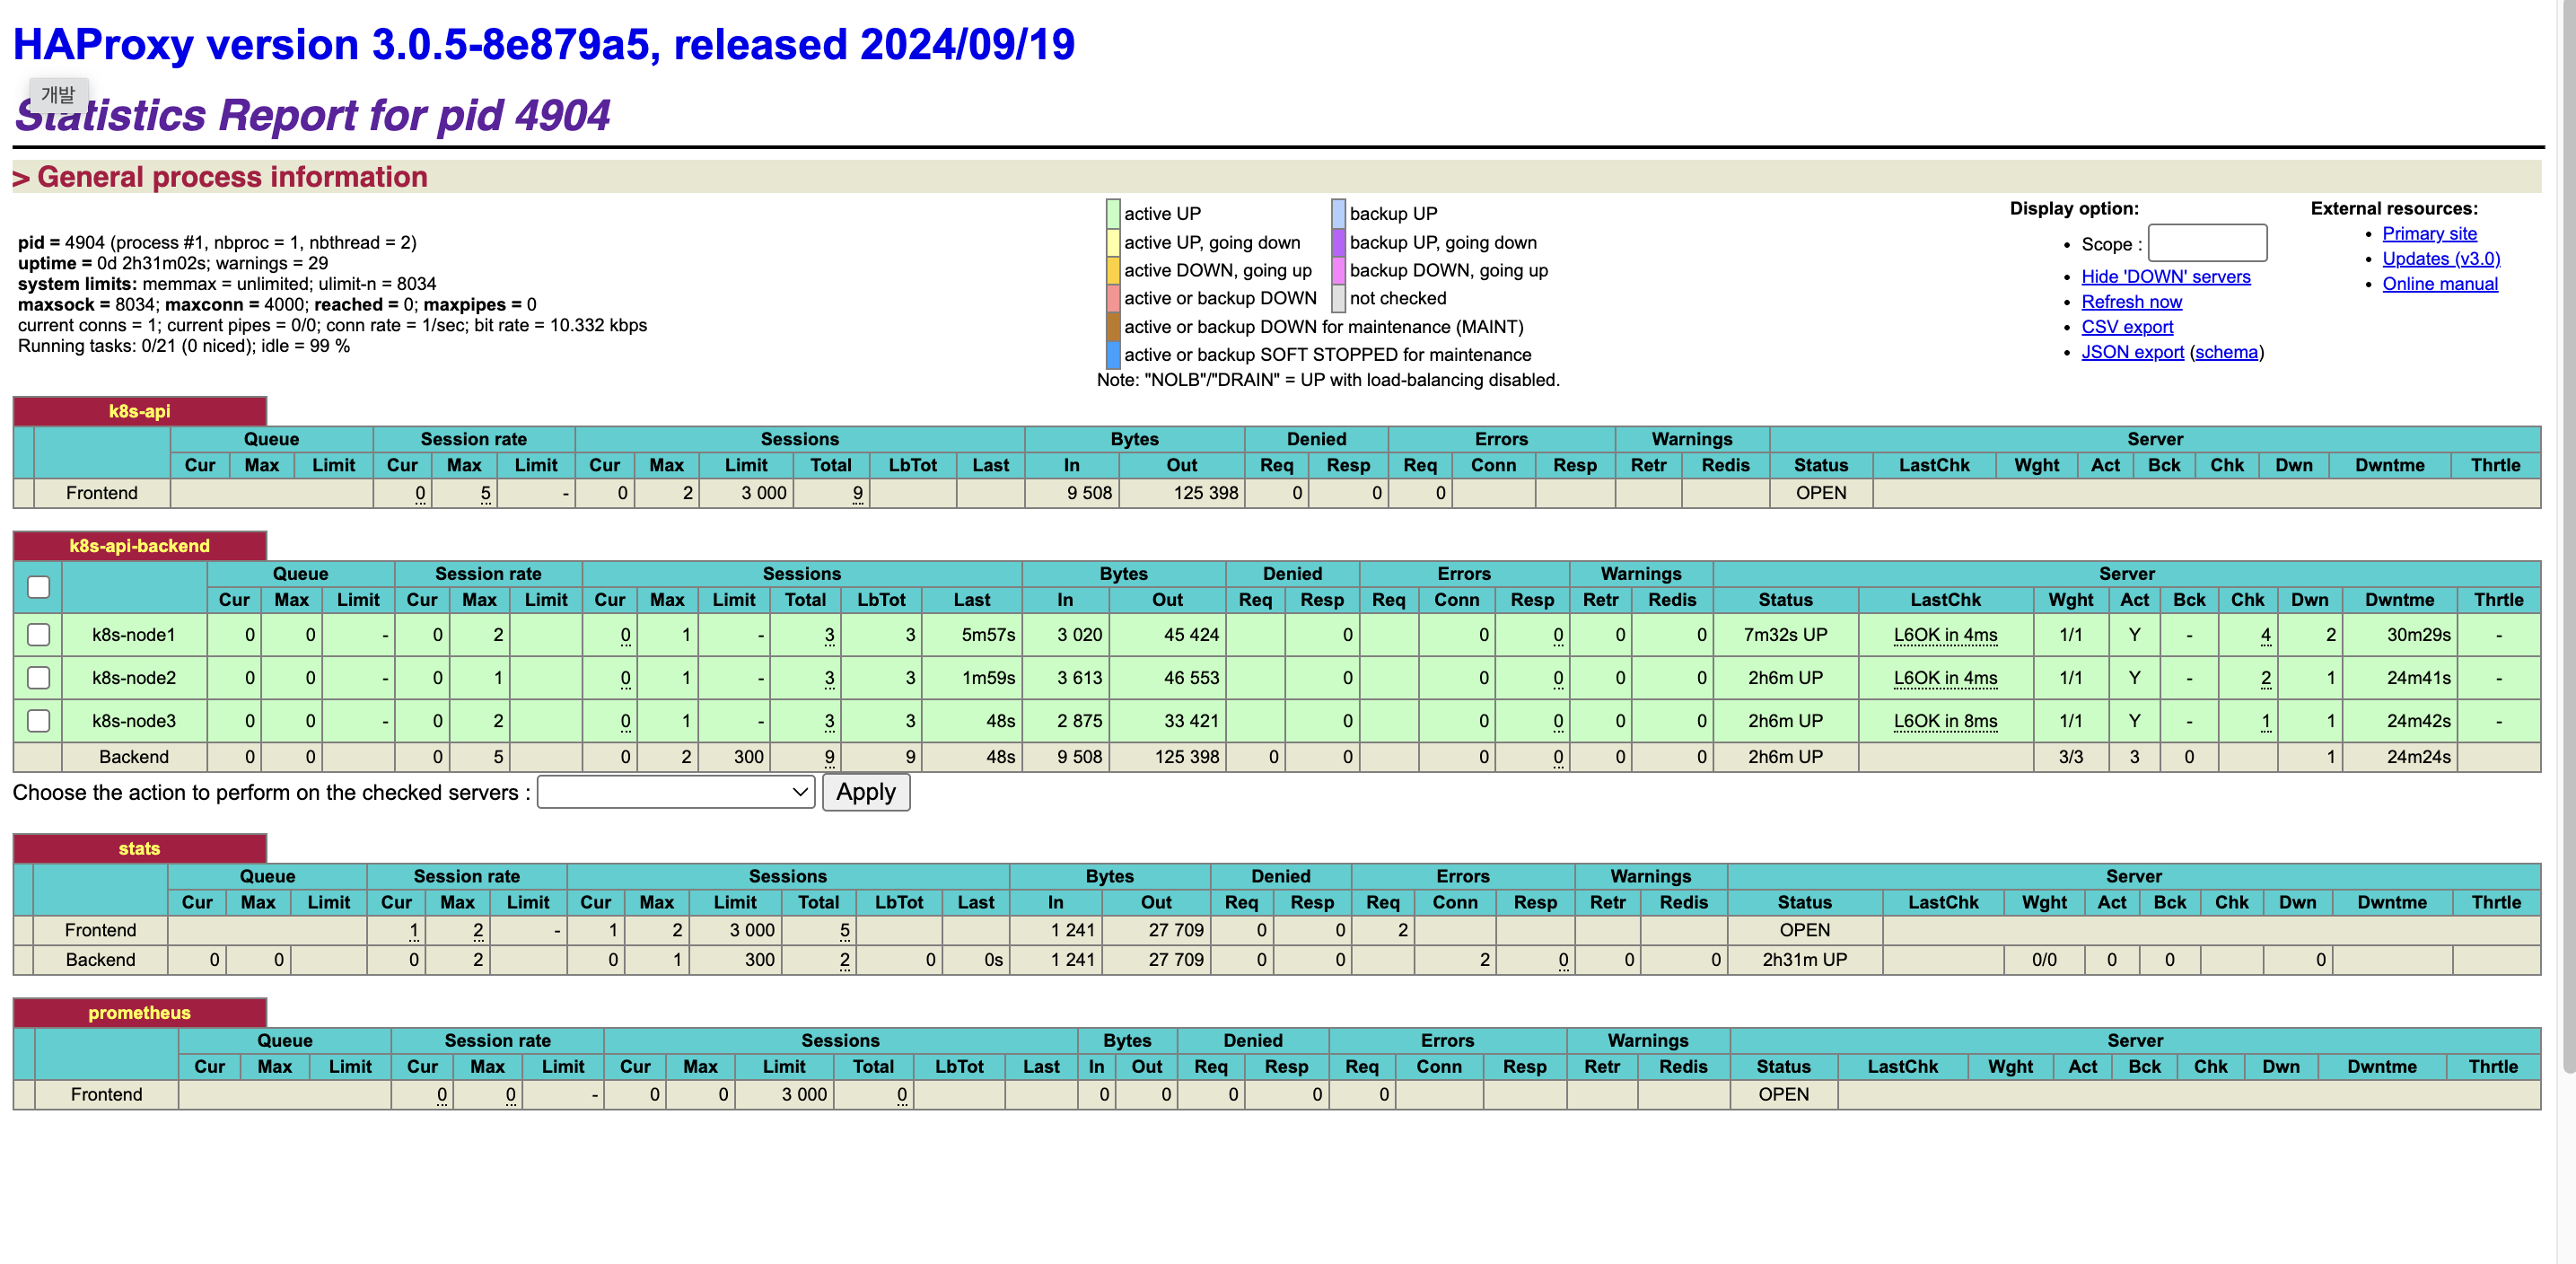
Task: Click the prometheus section title
Action: [139, 1012]
